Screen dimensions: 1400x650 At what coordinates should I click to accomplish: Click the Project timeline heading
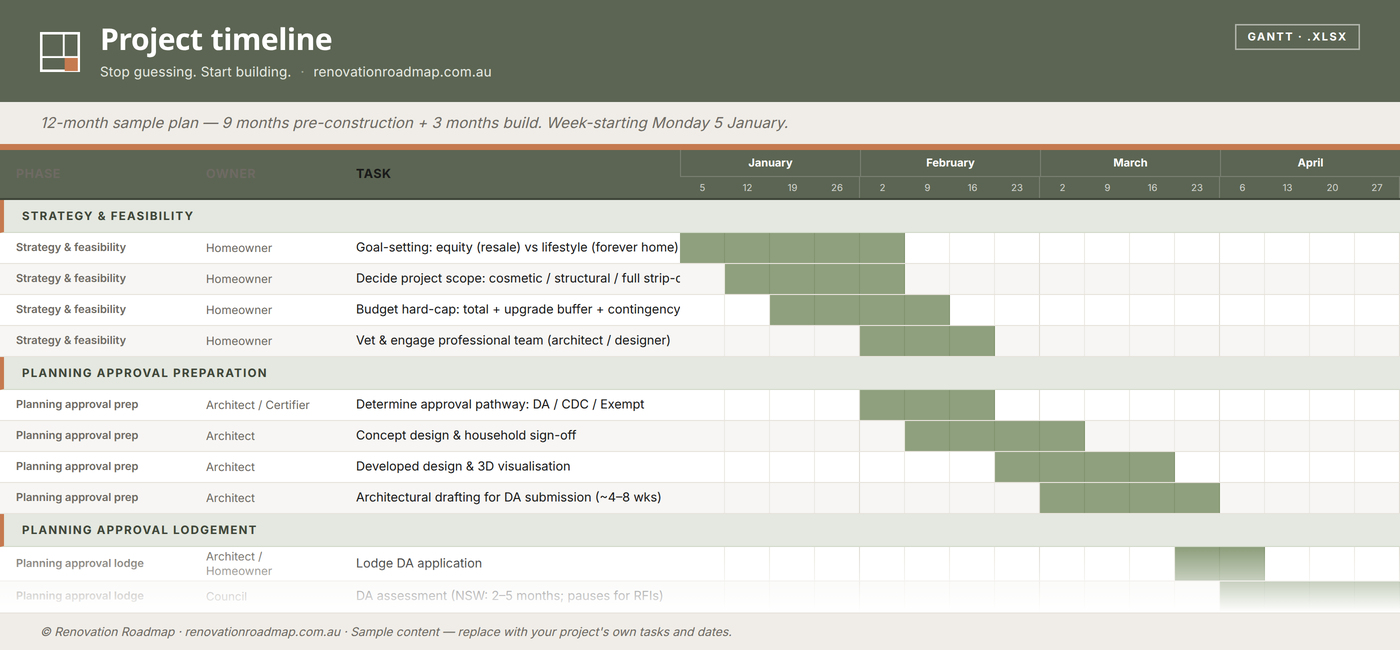[216, 39]
